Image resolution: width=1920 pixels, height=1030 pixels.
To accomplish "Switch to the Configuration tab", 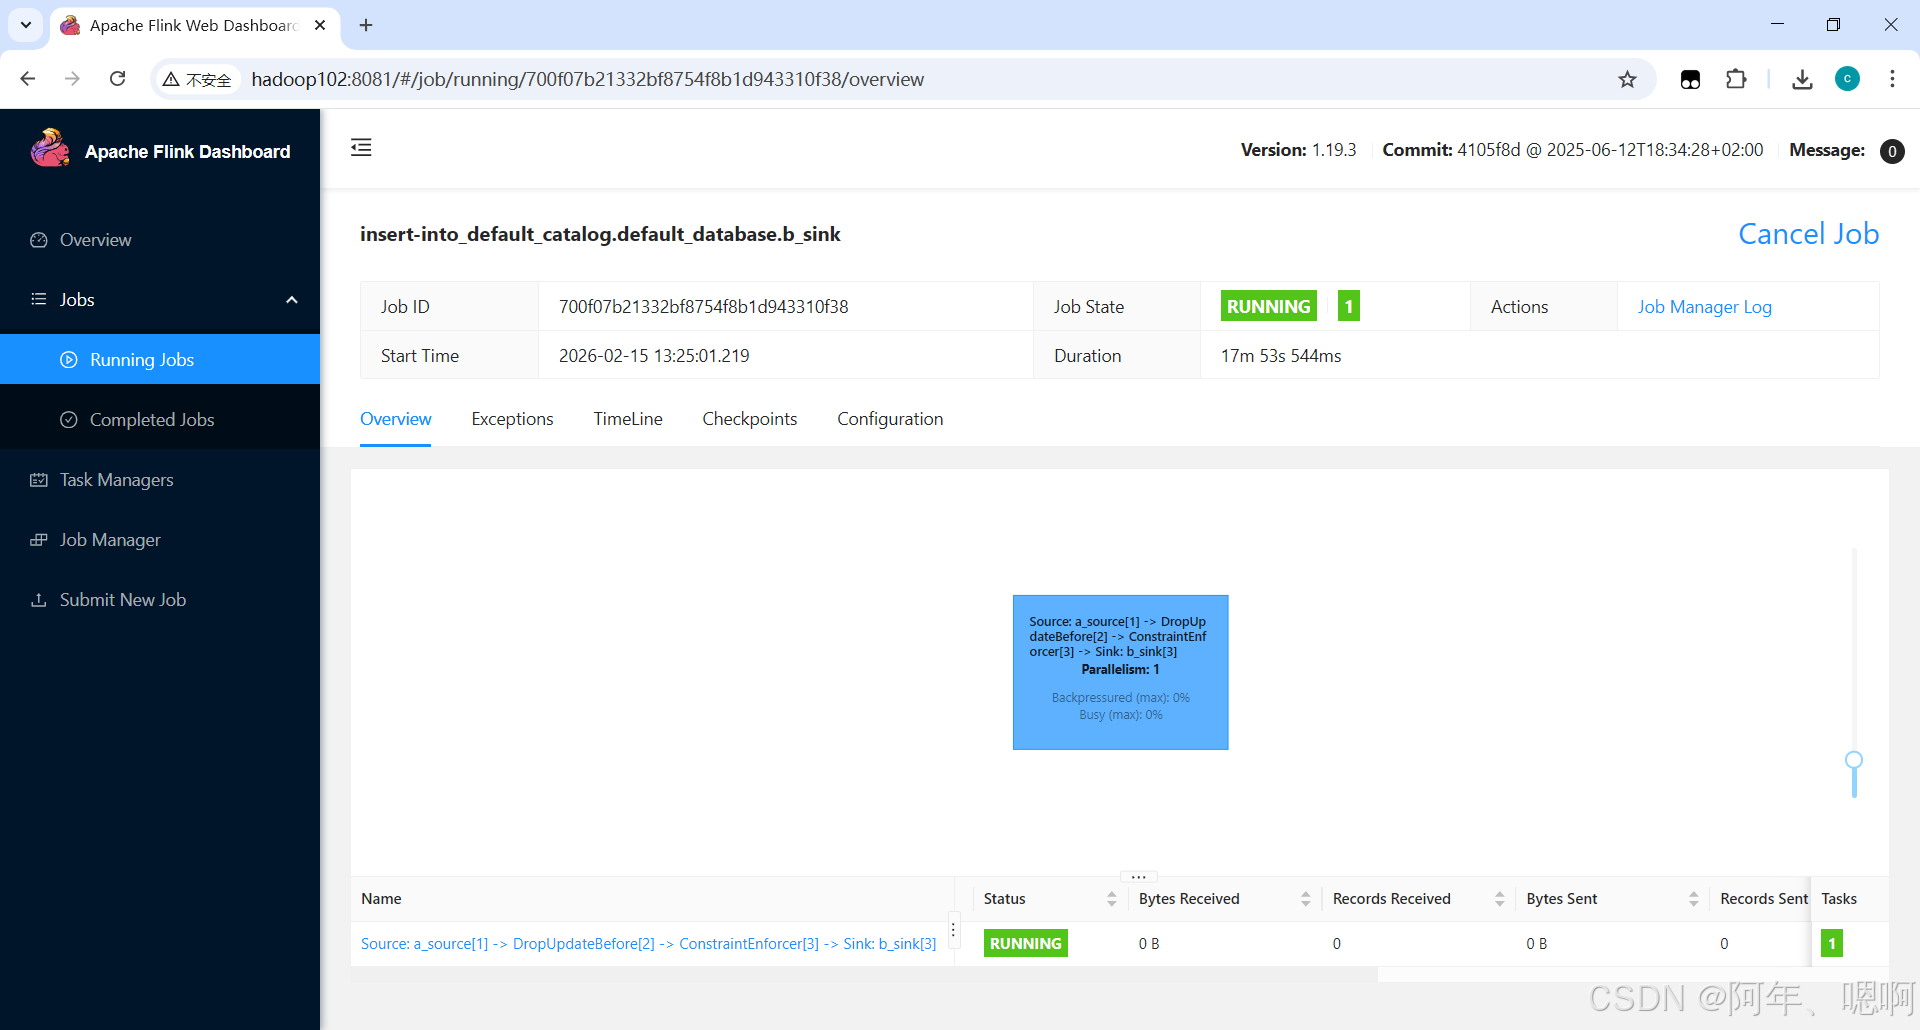I will [890, 419].
